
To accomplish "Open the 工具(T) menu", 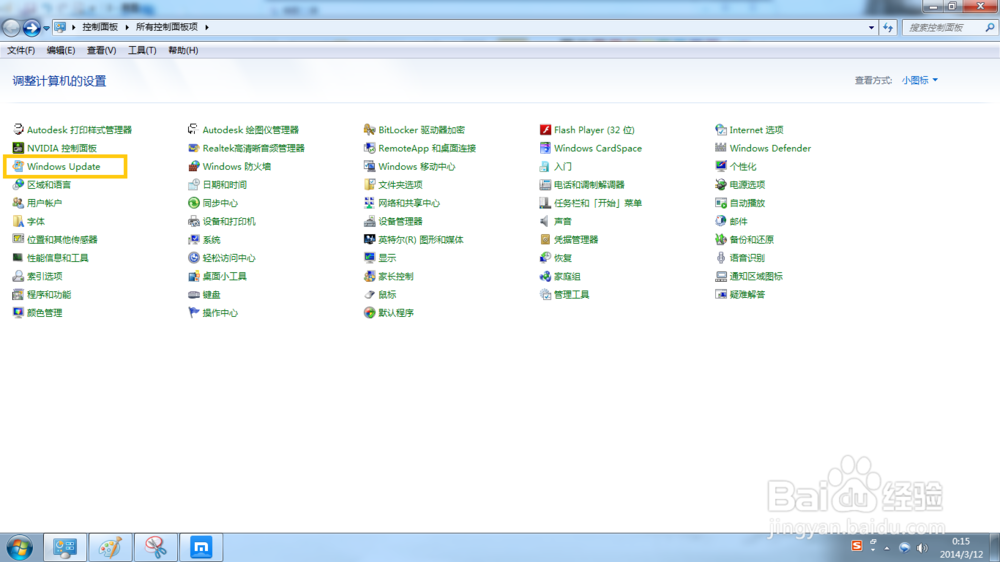I will point(142,50).
